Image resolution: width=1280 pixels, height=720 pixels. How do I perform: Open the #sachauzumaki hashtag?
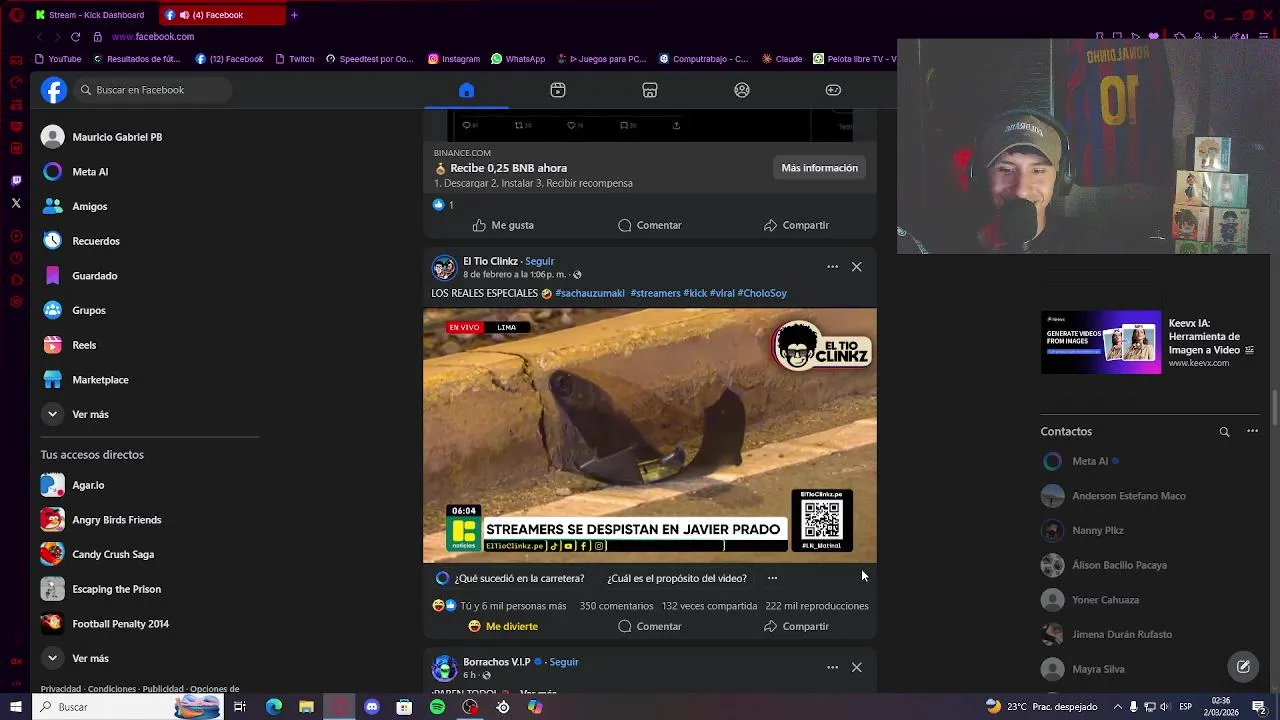(x=590, y=293)
